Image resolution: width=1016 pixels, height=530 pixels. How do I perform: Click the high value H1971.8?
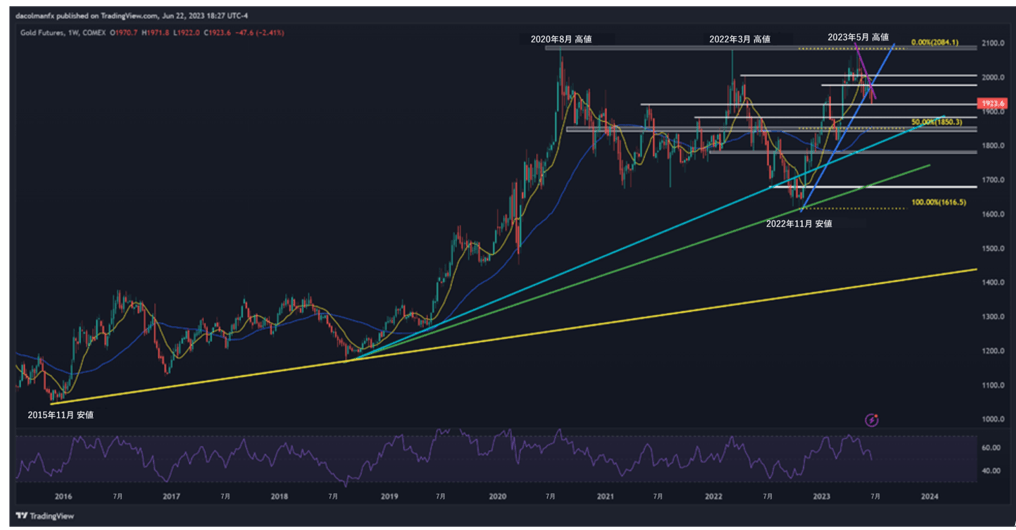click(155, 32)
